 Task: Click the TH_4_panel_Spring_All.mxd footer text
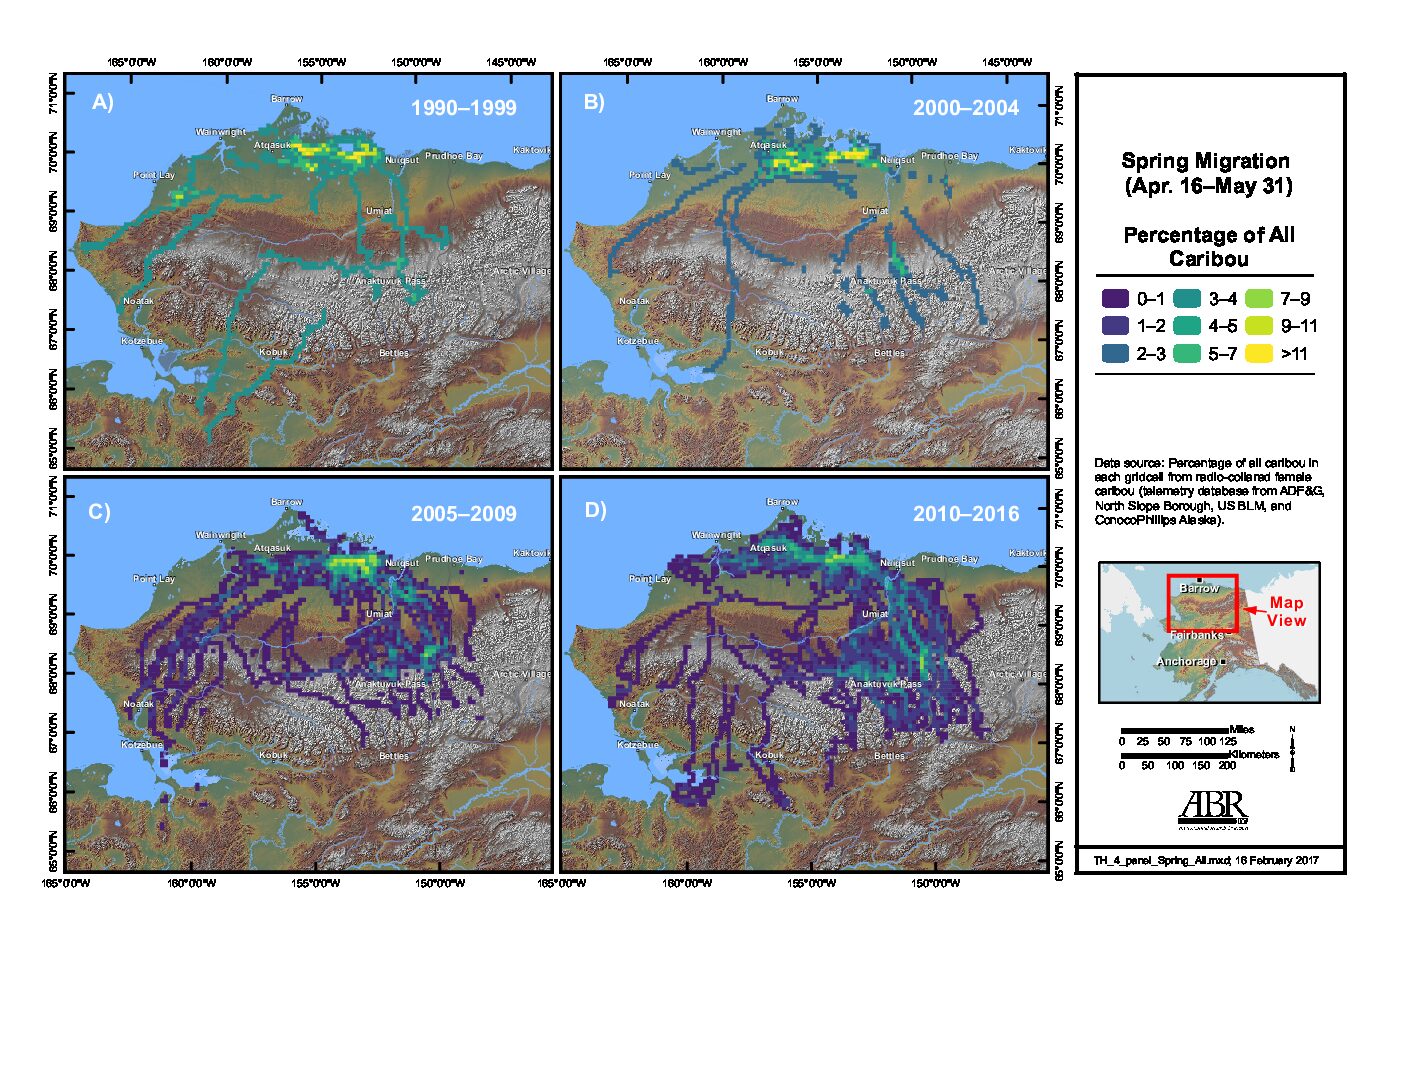click(x=1205, y=860)
